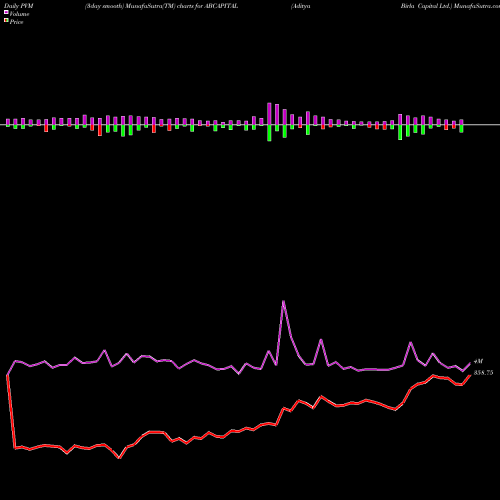Click the '4M' volume end label
The width and height of the screenshot is (500, 500).
[x=478, y=362]
